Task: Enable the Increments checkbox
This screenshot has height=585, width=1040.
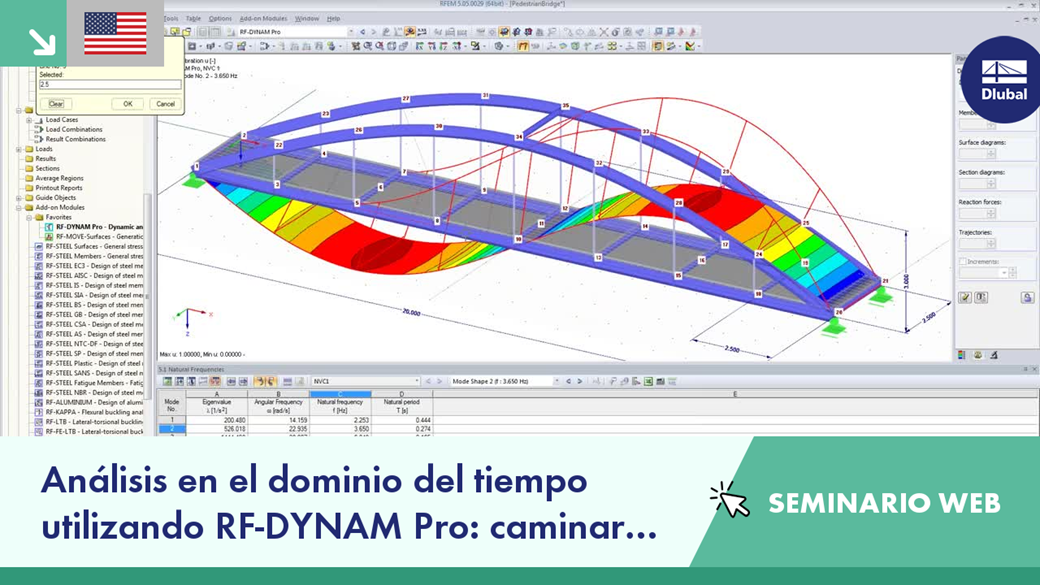Action: click(962, 262)
